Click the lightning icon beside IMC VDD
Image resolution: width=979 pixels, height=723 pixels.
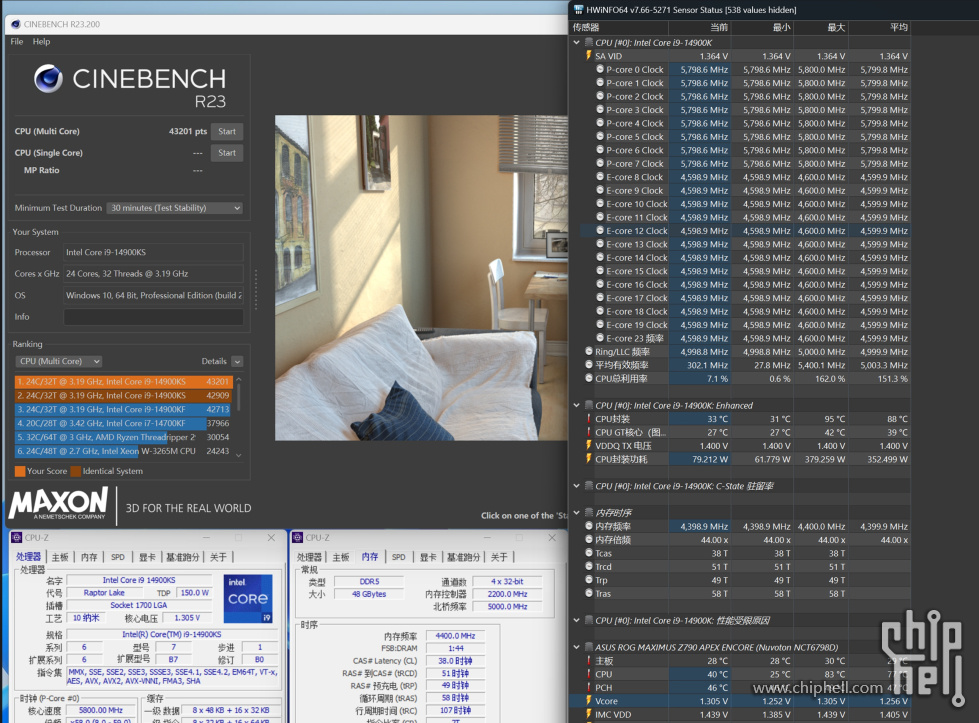[588, 714]
